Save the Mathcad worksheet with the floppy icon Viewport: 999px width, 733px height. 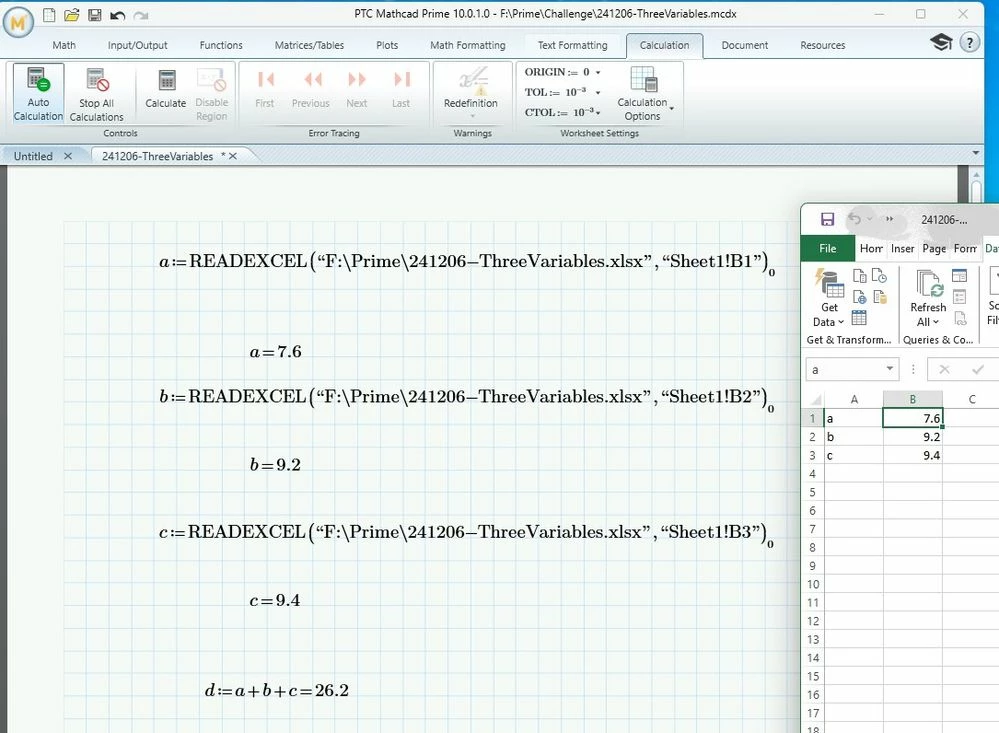point(94,15)
